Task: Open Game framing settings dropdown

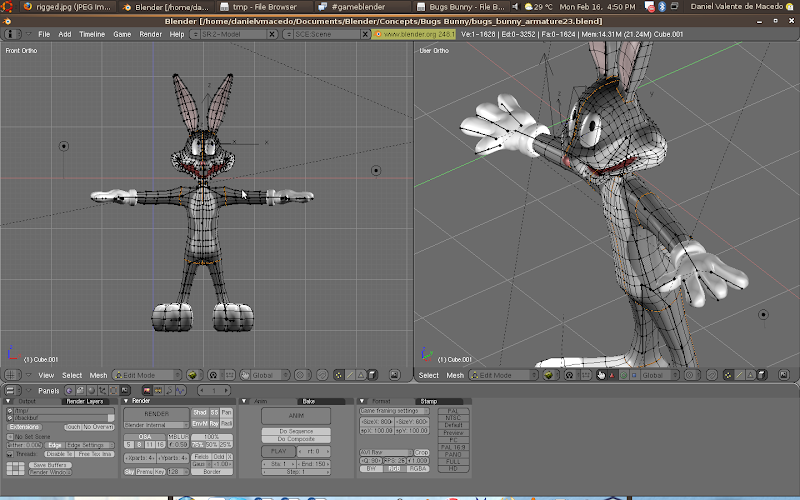Action: (x=394, y=411)
